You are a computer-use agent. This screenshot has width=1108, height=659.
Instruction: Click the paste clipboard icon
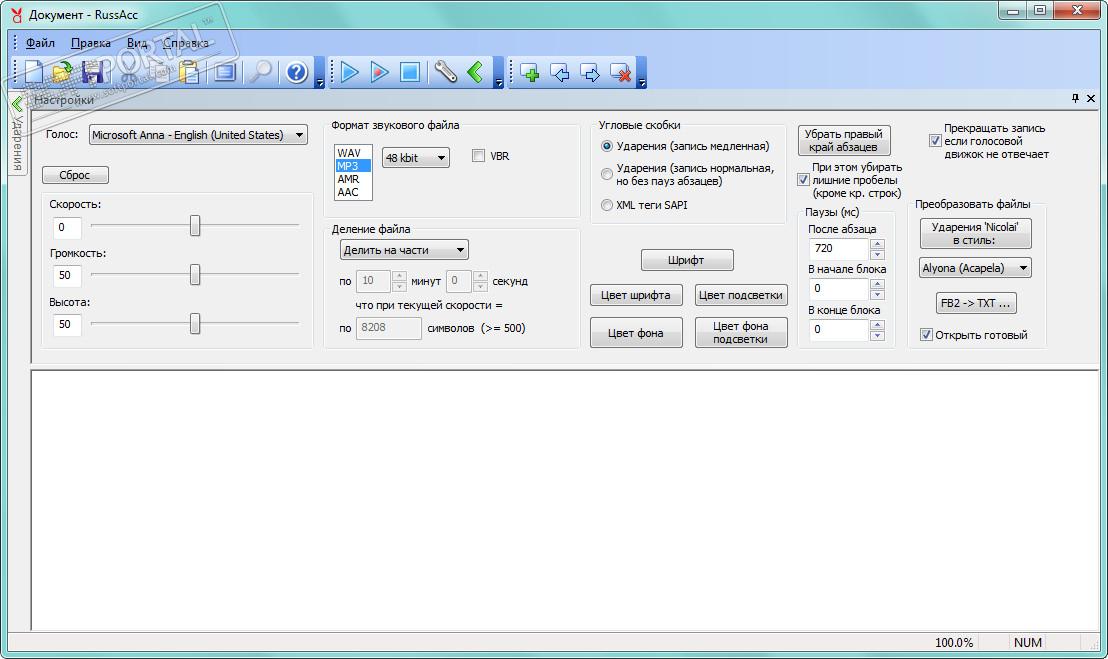(189, 72)
